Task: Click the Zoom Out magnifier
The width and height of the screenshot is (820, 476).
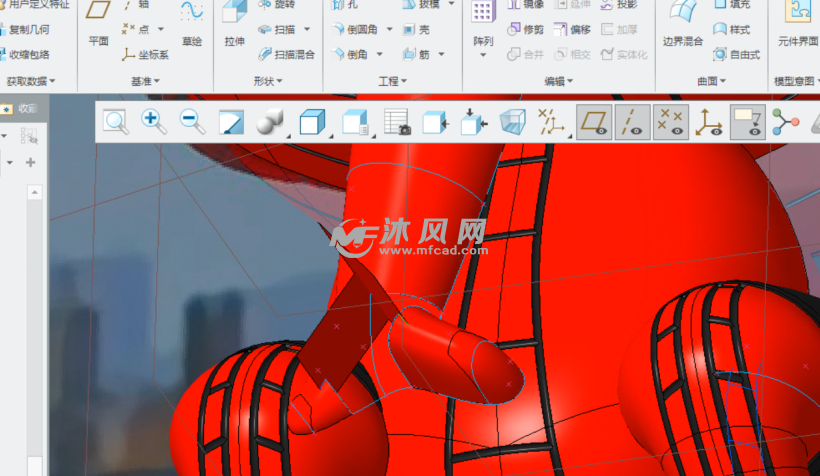Action: [x=192, y=122]
